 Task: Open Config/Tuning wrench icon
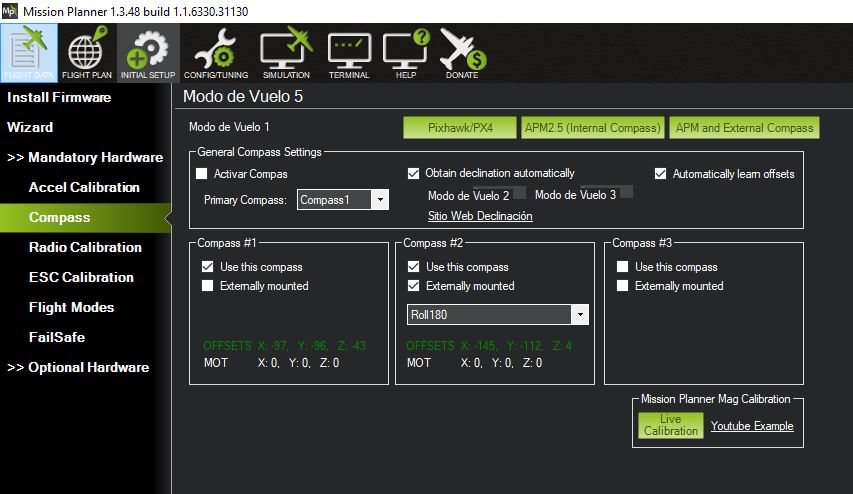[215, 52]
